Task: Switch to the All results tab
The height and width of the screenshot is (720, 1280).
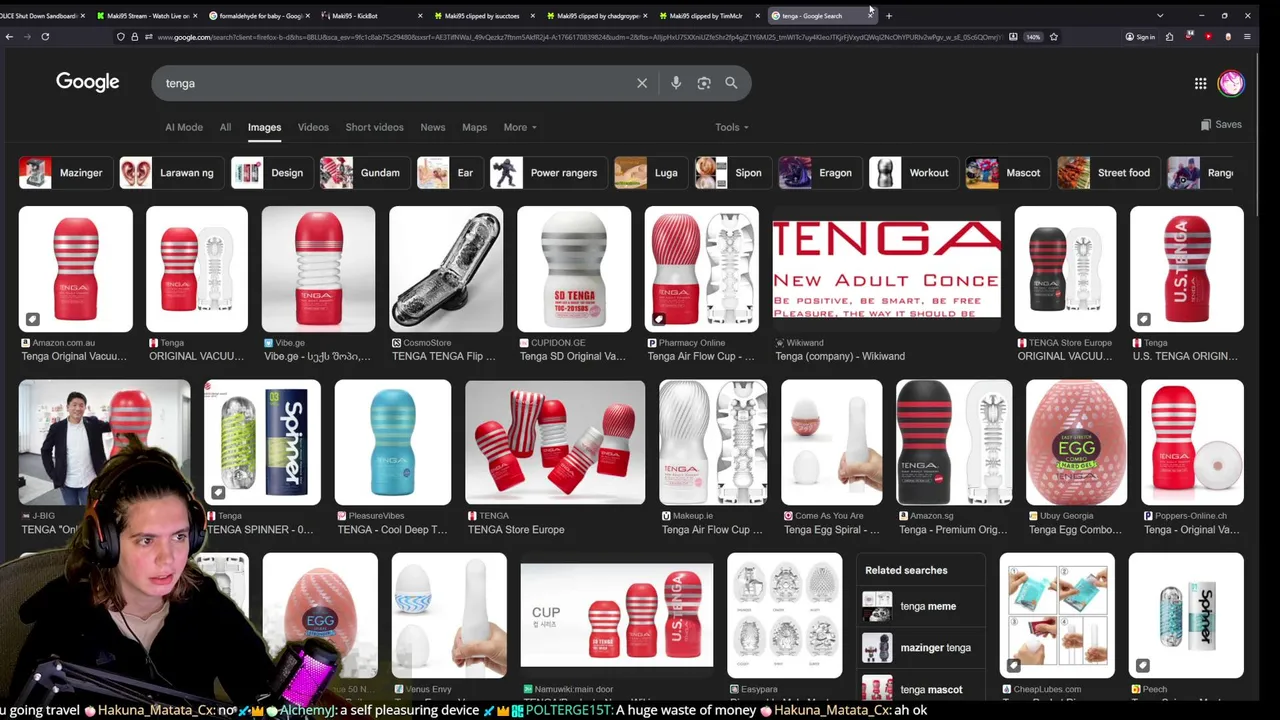Action: coord(225,127)
